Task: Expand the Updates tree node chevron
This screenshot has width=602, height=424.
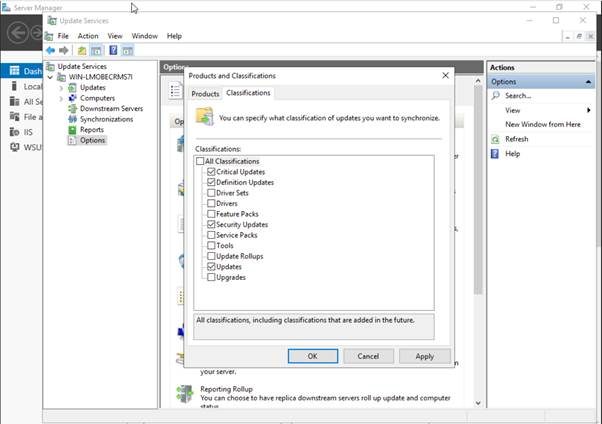Action: tap(61, 88)
